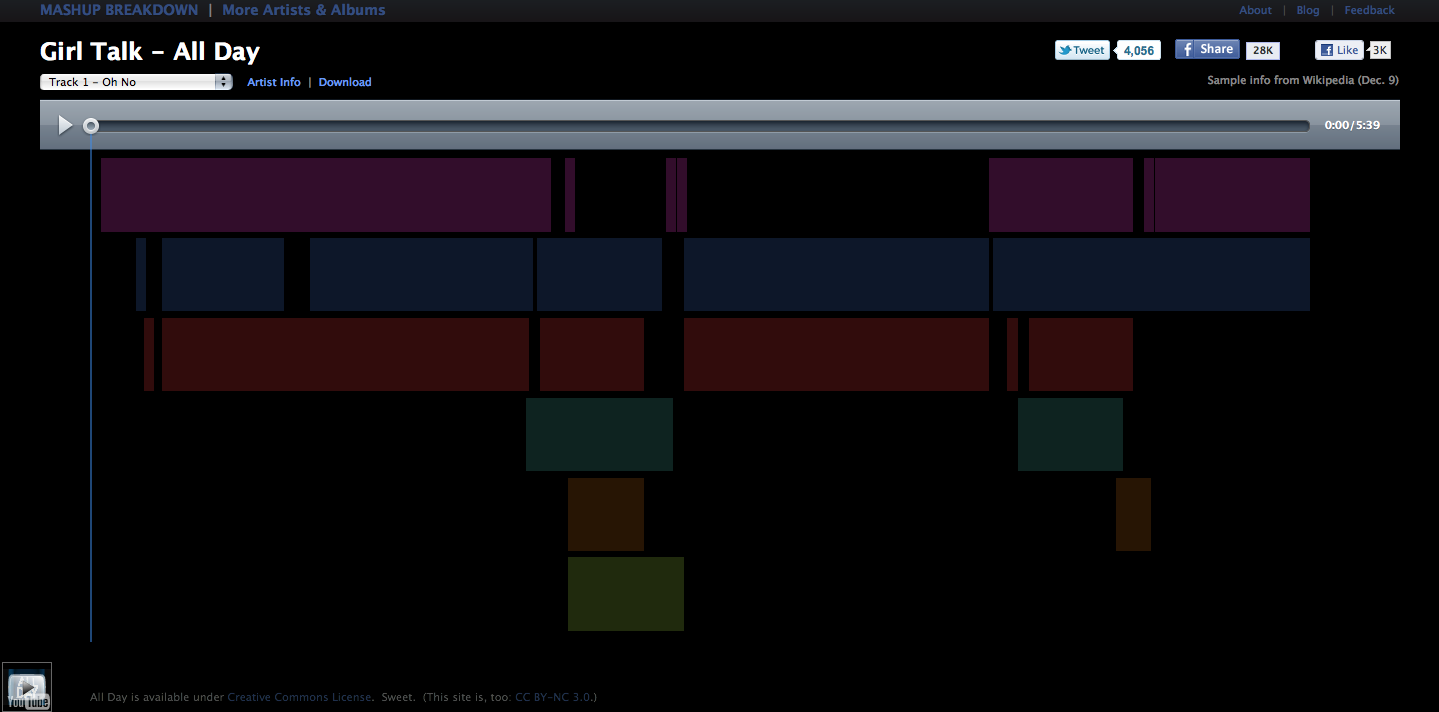This screenshot has height=712, width=1439.
Task: Open the Artist Info link
Action: click(x=274, y=82)
